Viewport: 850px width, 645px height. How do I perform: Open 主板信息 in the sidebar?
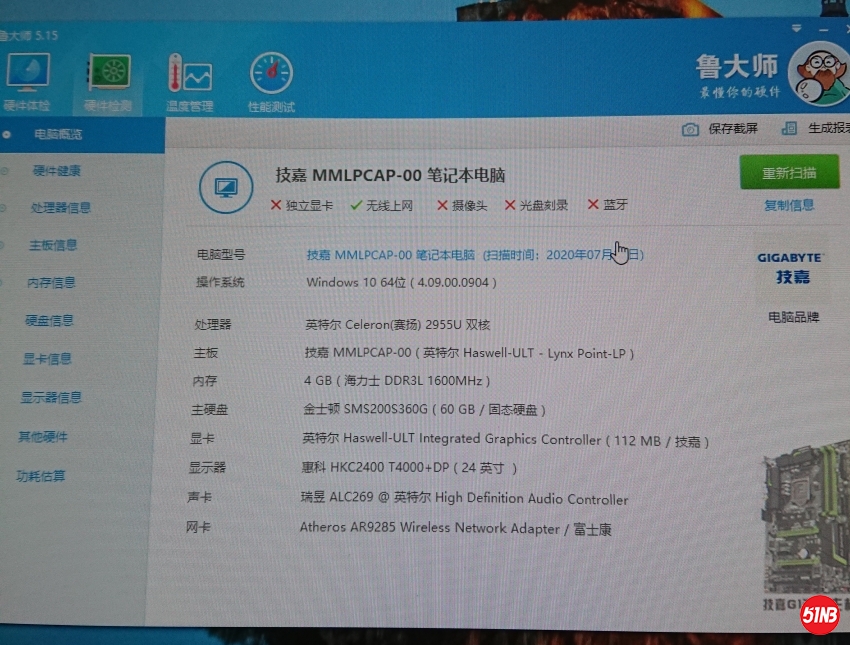pos(53,245)
